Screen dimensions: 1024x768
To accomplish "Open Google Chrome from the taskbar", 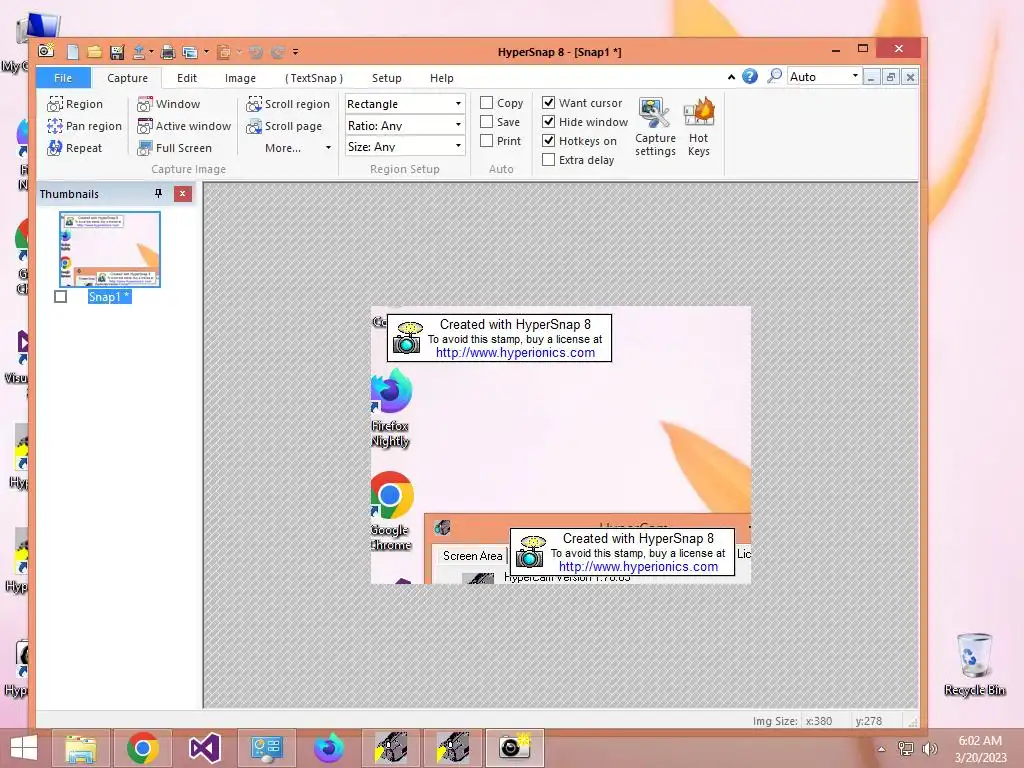I will pos(143,748).
